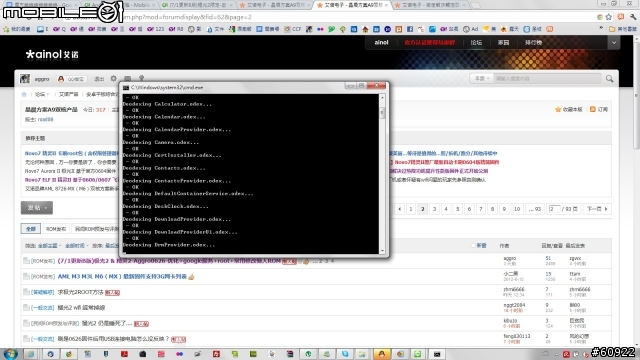Click the cmd window scrollbar thumb
Viewport: 640px width, 360px height.
point(382,113)
